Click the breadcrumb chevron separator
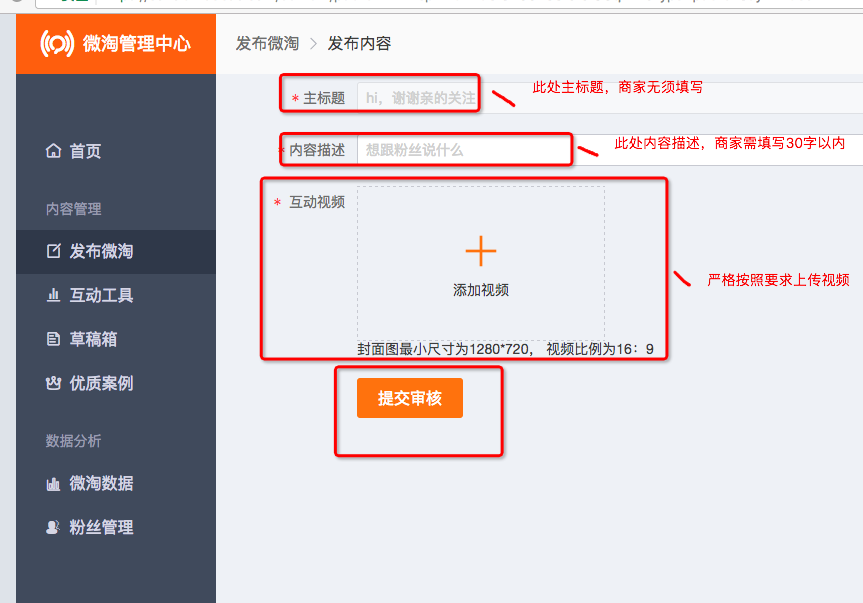This screenshot has width=863, height=603. pyautogui.click(x=313, y=43)
